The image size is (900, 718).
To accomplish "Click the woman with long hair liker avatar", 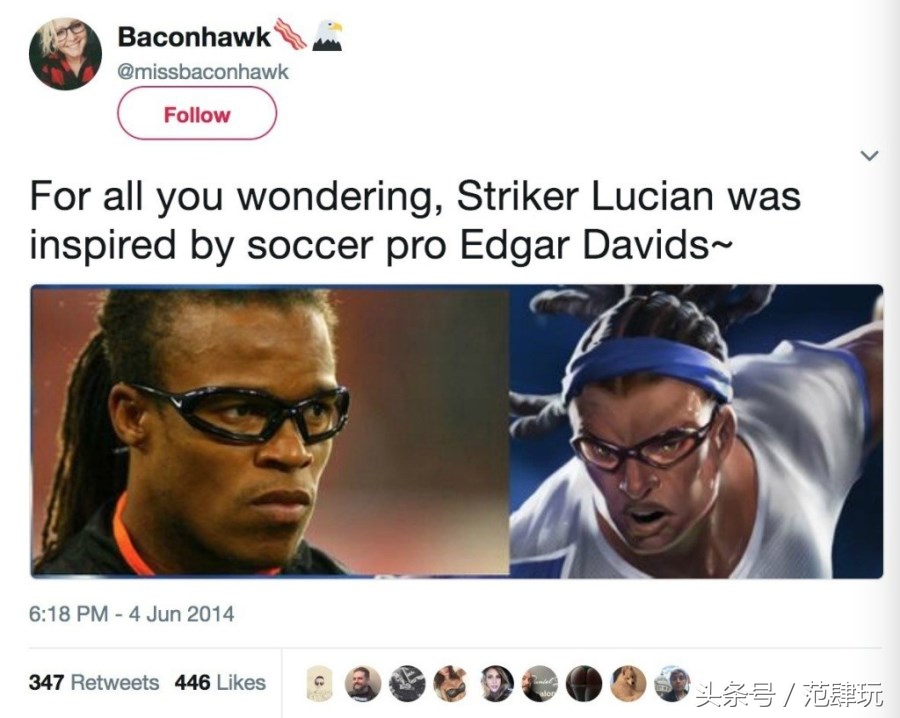I will (x=496, y=684).
